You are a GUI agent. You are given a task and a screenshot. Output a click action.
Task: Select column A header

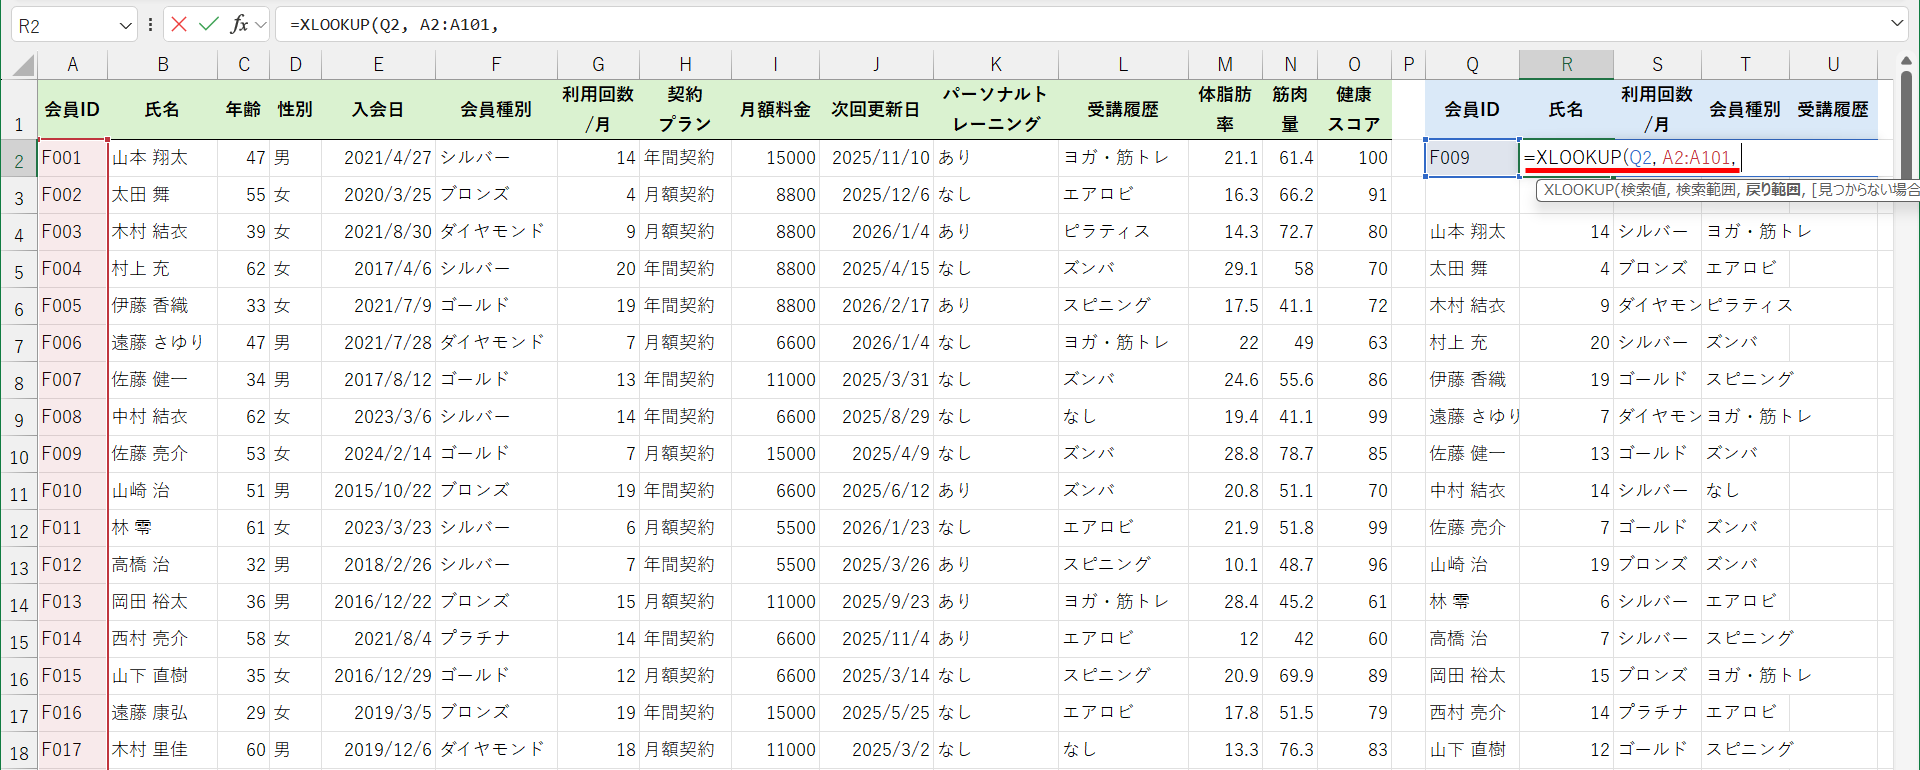click(73, 65)
